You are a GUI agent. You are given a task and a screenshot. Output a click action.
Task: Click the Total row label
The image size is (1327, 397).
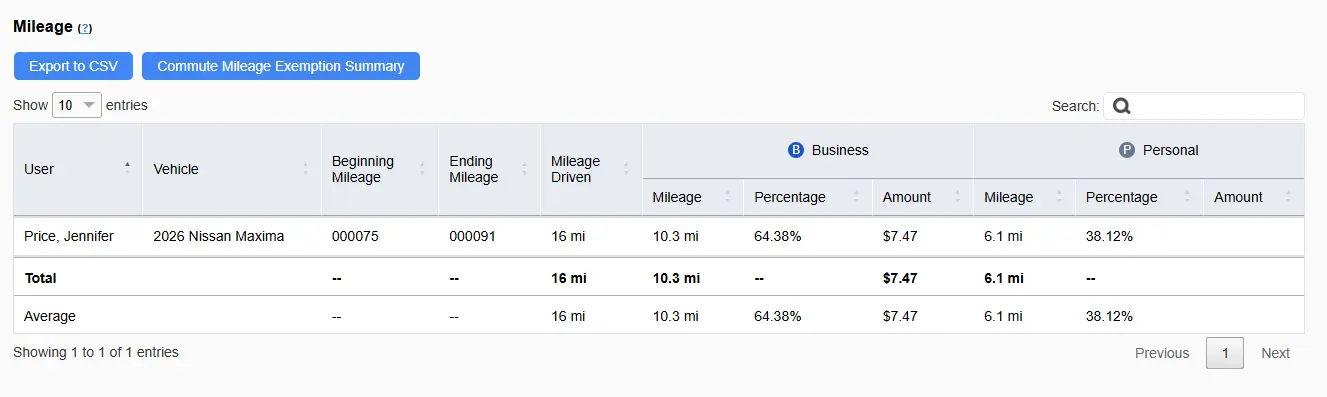tap(40, 278)
